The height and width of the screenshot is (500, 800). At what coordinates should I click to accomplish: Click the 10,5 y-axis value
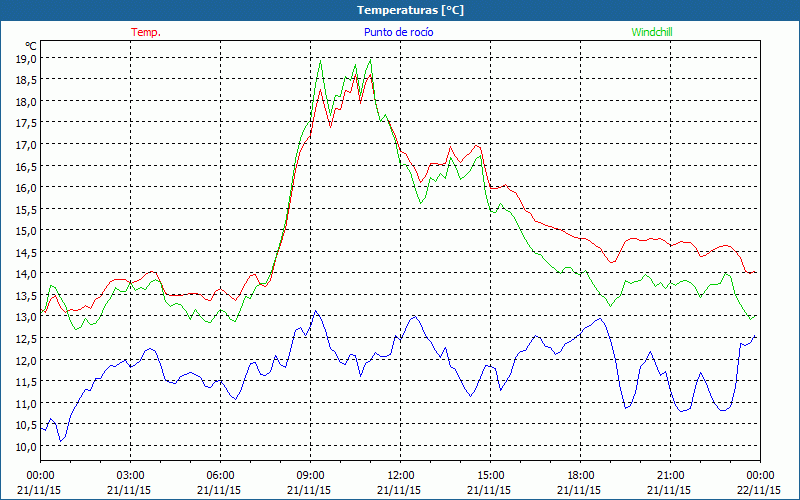click(x=28, y=424)
